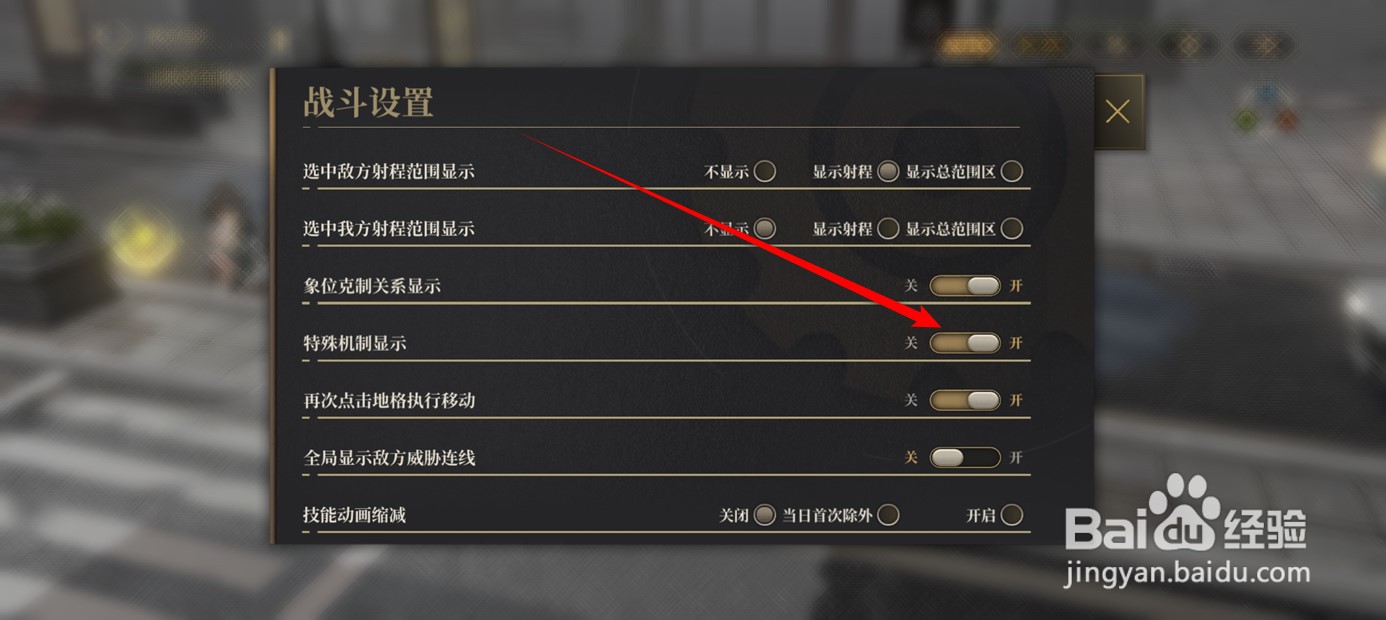Select 不显示 for 选中敌方射程范围显示
This screenshot has width=1386, height=620.
(x=765, y=171)
